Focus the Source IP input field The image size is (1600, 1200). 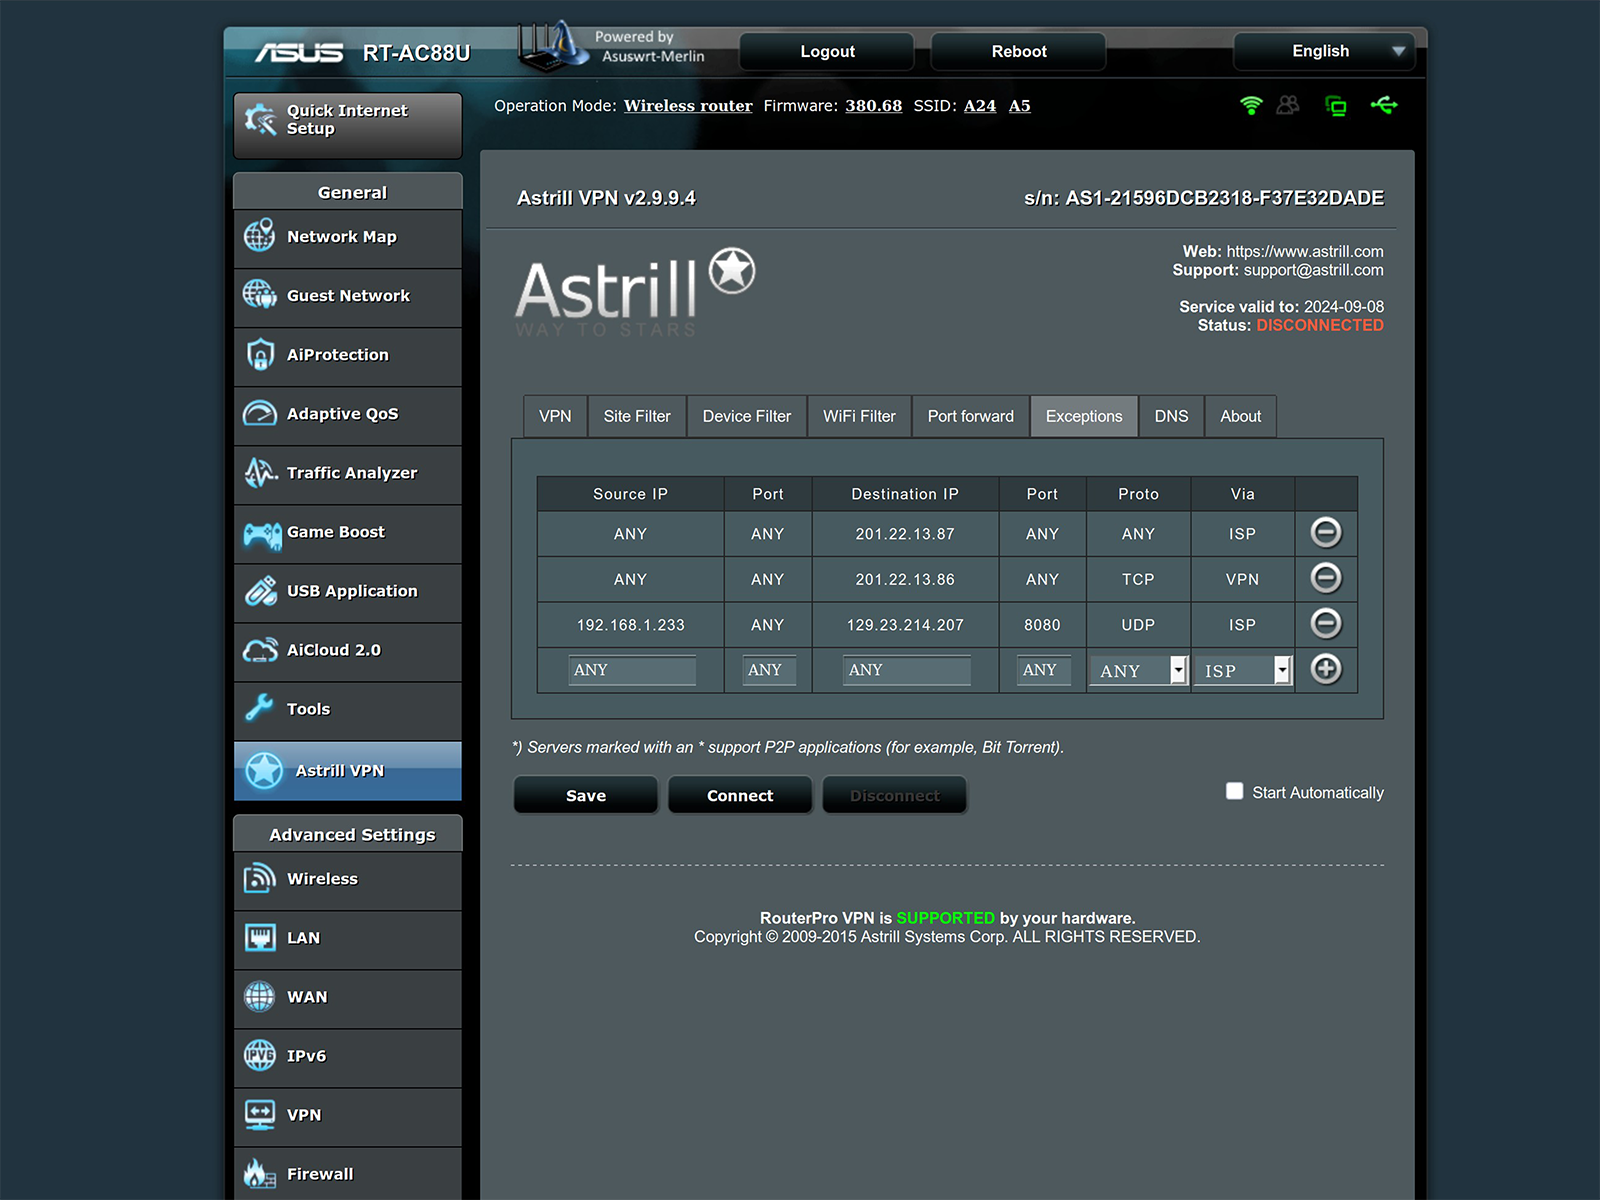[x=632, y=670]
